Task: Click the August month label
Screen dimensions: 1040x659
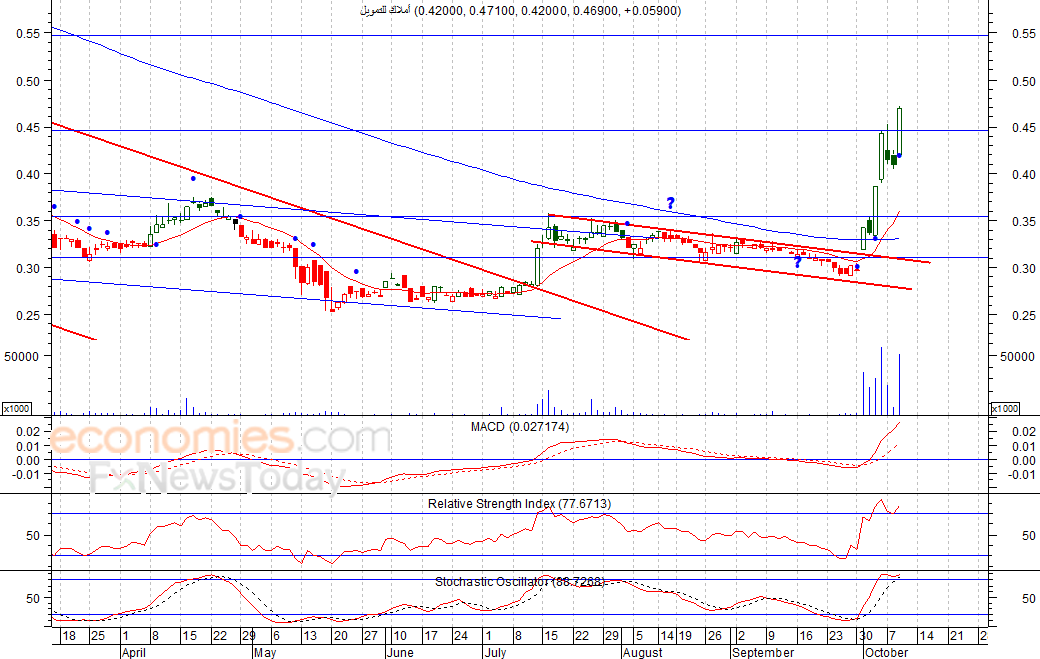Action: pos(643,652)
